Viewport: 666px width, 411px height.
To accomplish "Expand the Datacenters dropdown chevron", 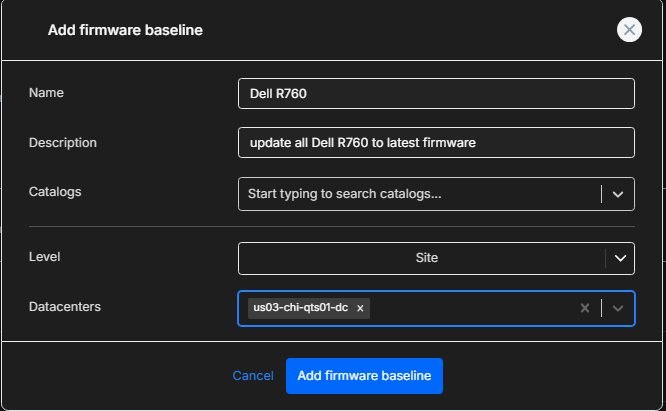I will click(618, 308).
